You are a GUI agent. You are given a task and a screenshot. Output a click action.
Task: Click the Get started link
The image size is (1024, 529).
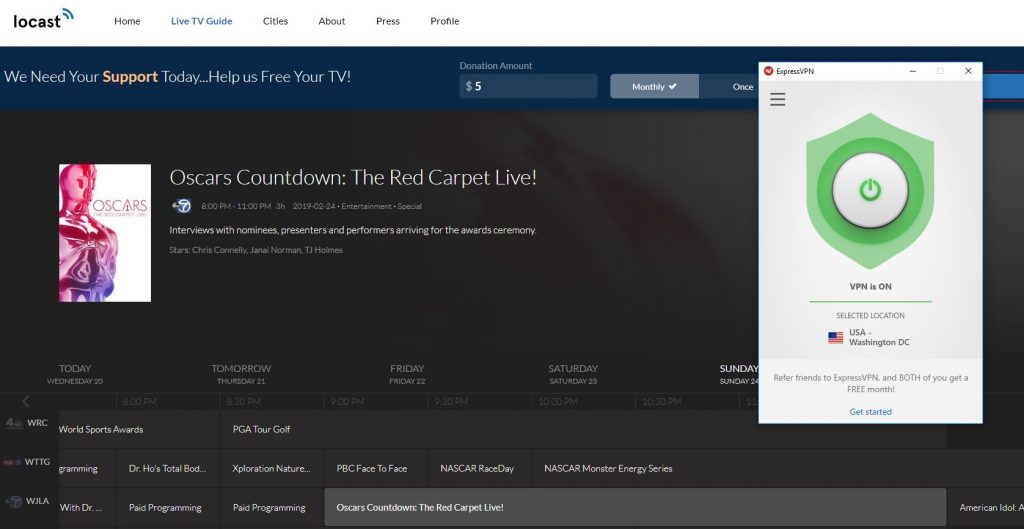pyautogui.click(x=870, y=411)
